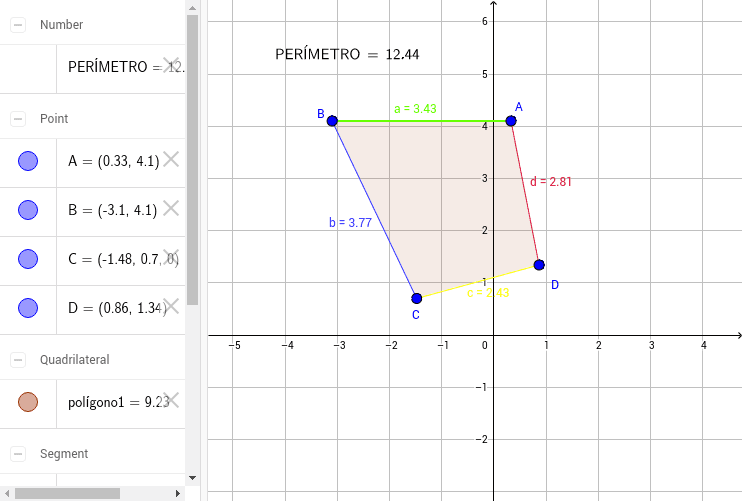Click the vertical scrollbar thumb
Screen dimensions: 744x503
[192, 160]
